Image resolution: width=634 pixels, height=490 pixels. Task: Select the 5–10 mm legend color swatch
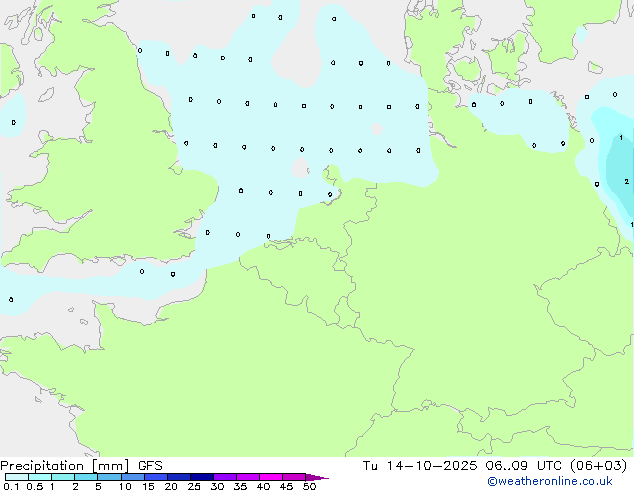click(x=109, y=477)
